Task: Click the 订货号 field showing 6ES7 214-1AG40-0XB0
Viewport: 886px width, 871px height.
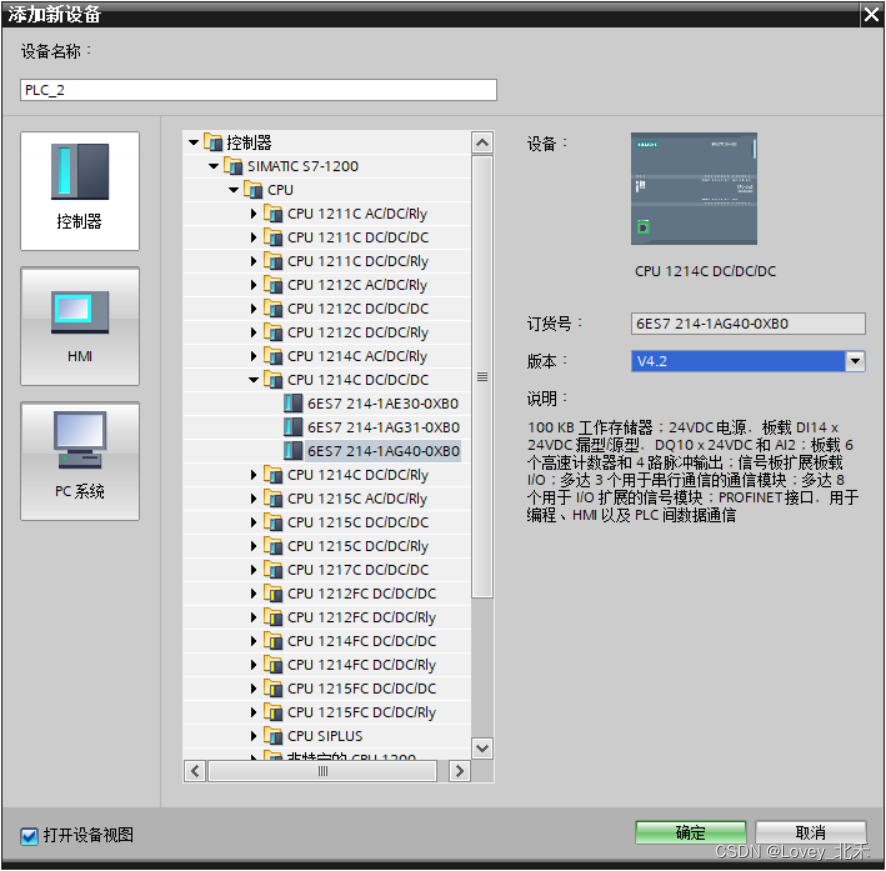Action: 748,323
